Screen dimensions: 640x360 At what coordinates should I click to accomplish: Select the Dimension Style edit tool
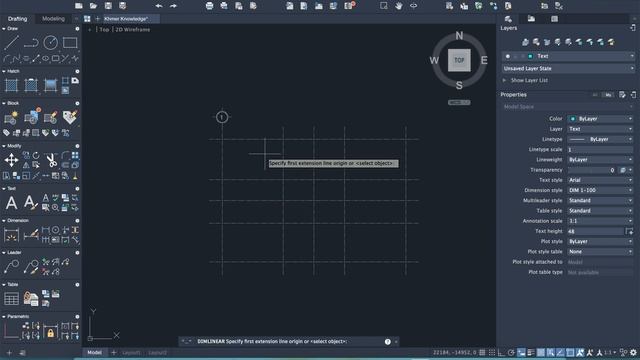[x=31, y=235]
